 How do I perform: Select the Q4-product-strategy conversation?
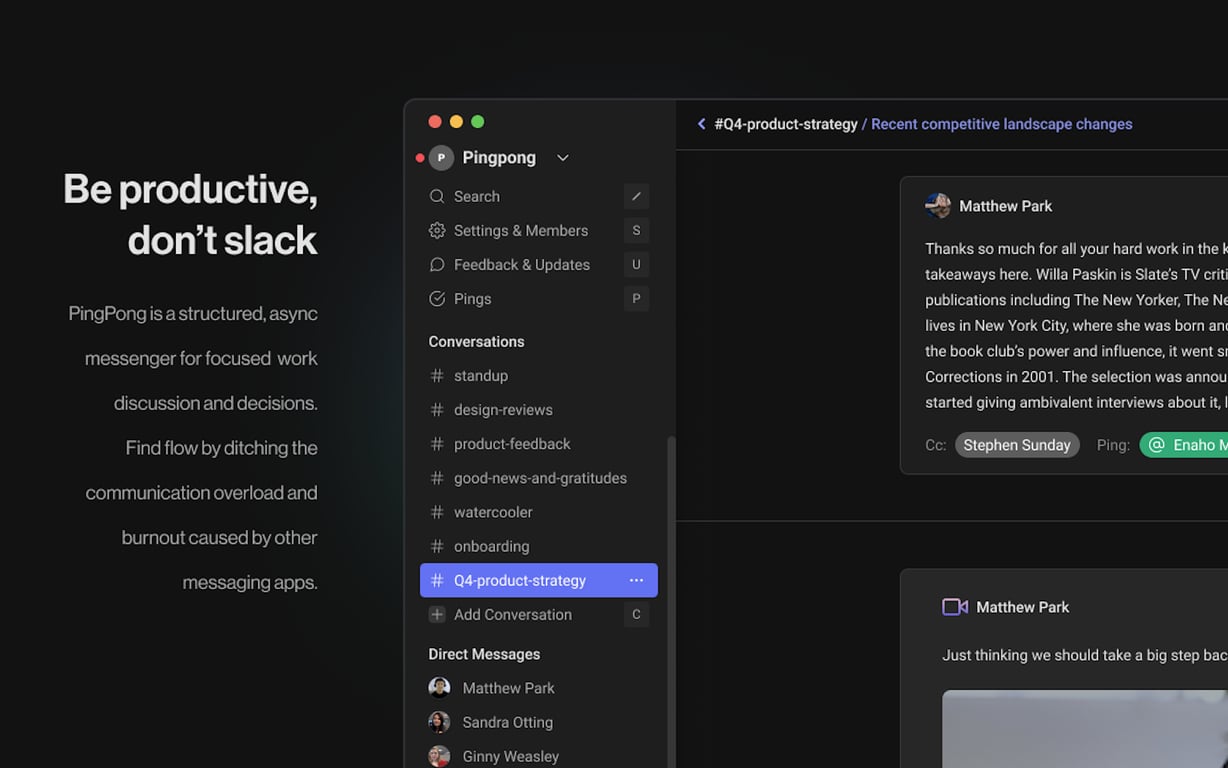[x=538, y=580]
